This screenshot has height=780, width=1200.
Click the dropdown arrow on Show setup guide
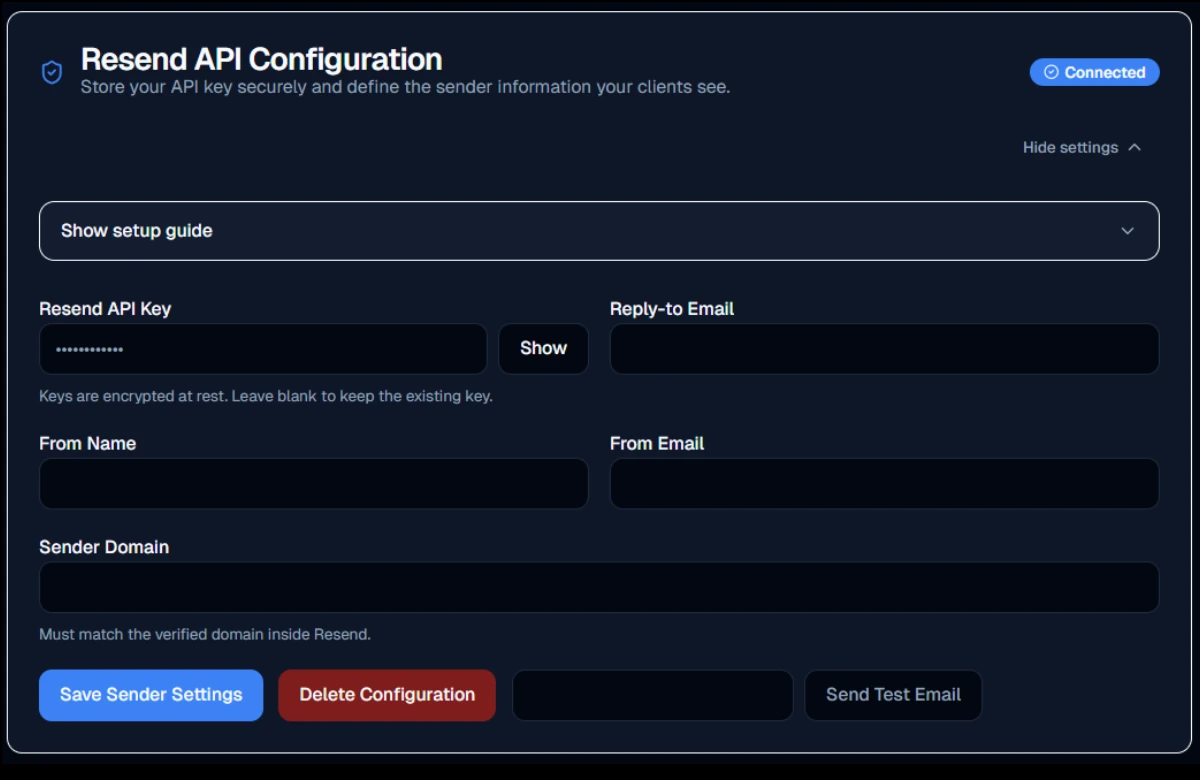pyautogui.click(x=1127, y=230)
